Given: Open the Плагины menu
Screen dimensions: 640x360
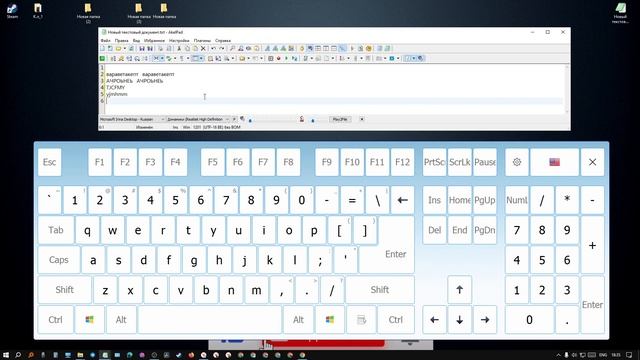Looking at the screenshot, I should pos(202,40).
